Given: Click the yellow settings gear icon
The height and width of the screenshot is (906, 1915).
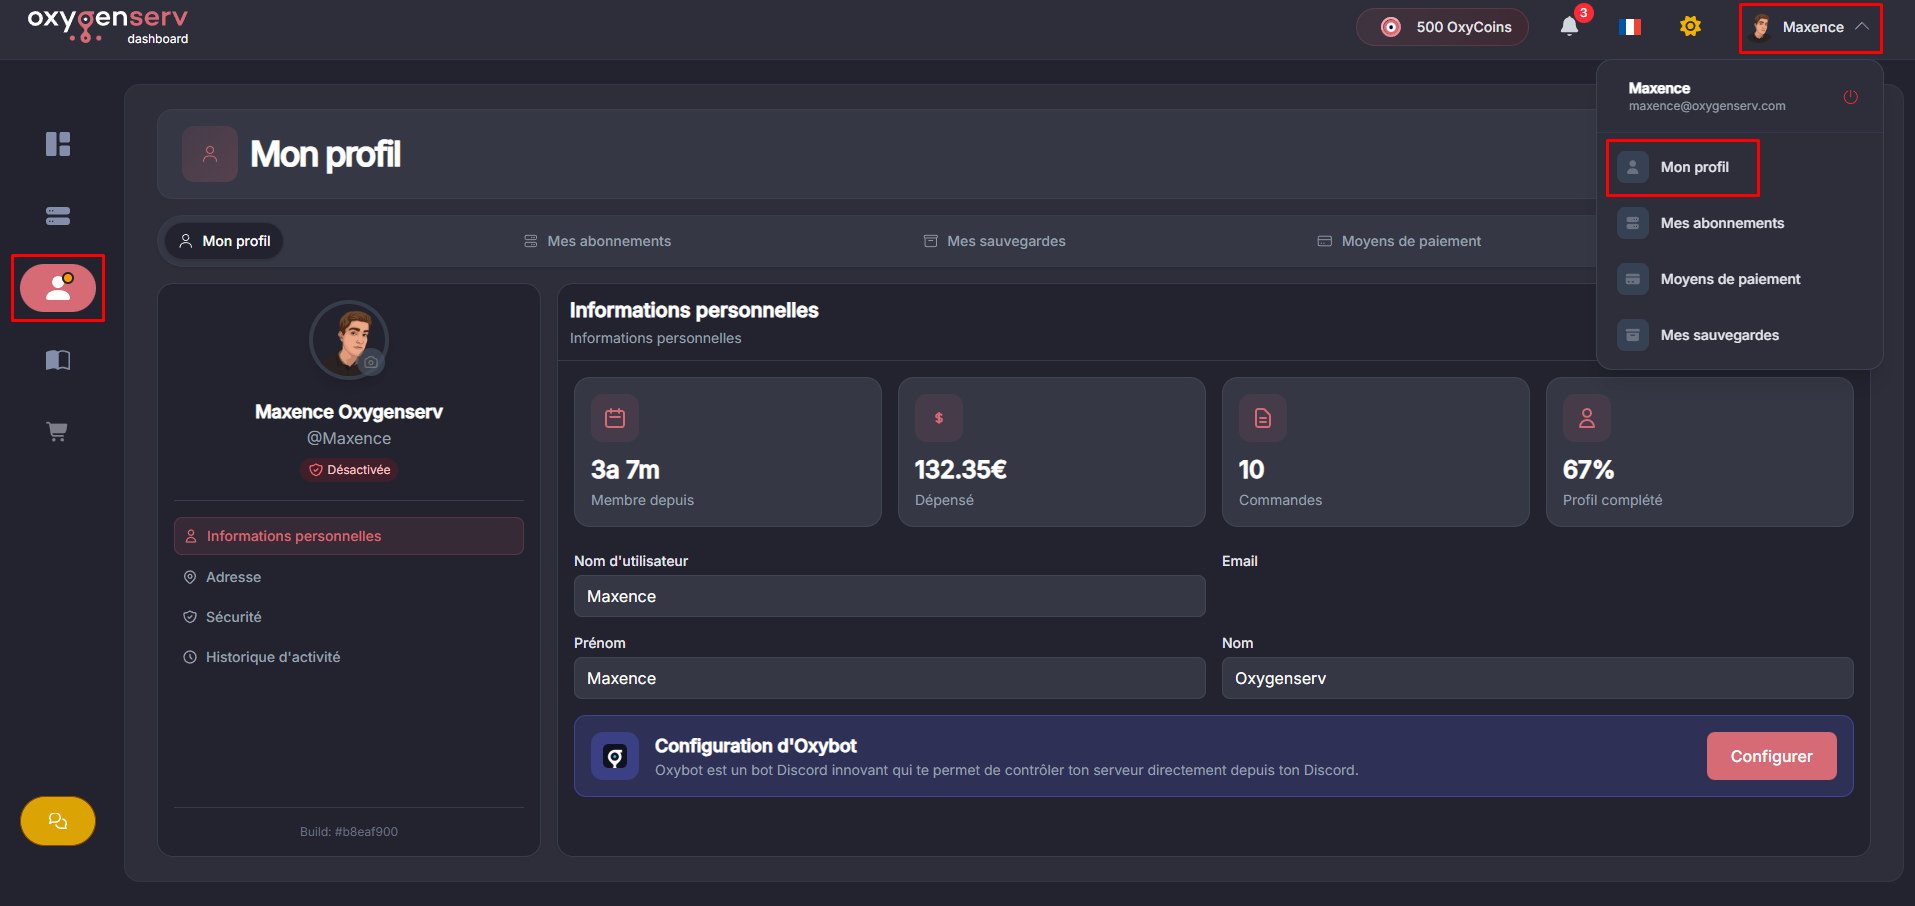Looking at the screenshot, I should coord(1690,27).
